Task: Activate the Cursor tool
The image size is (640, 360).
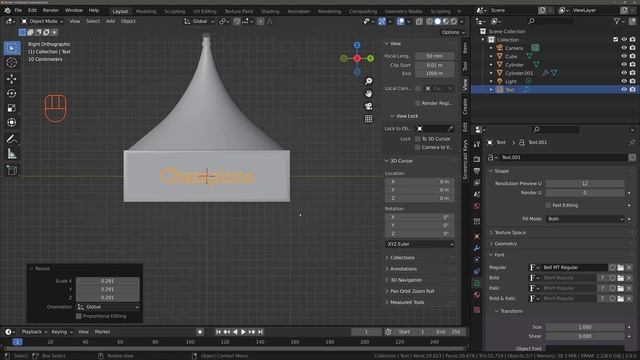Action: point(12,62)
